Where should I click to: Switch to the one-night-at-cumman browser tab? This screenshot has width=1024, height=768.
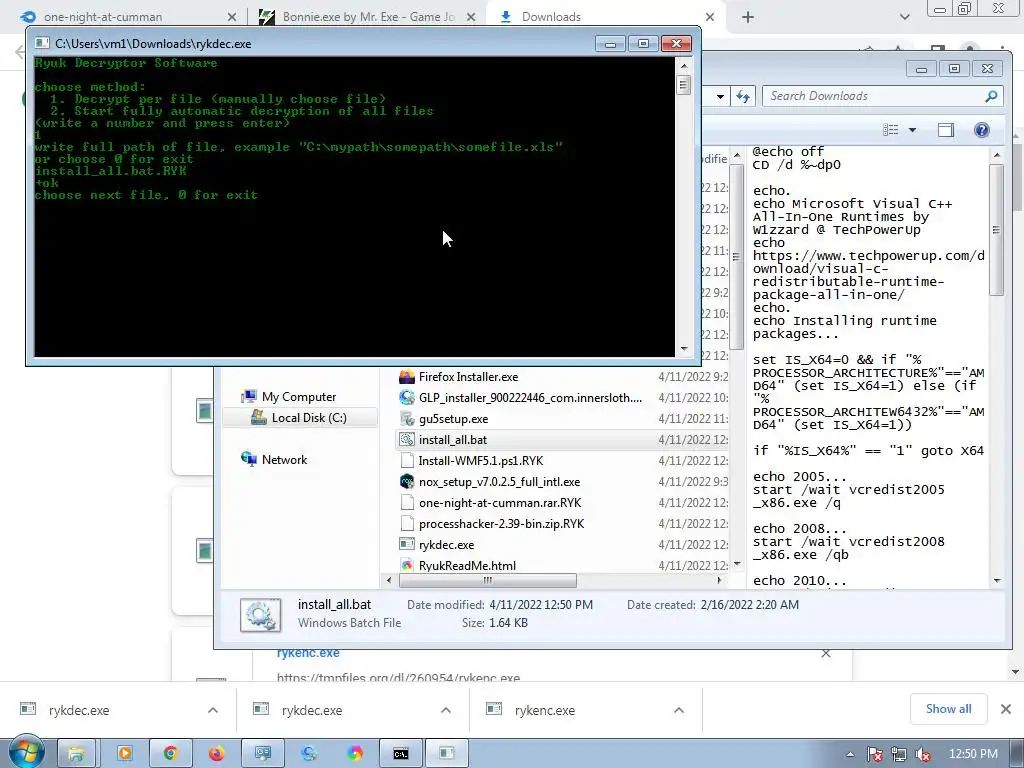[103, 16]
